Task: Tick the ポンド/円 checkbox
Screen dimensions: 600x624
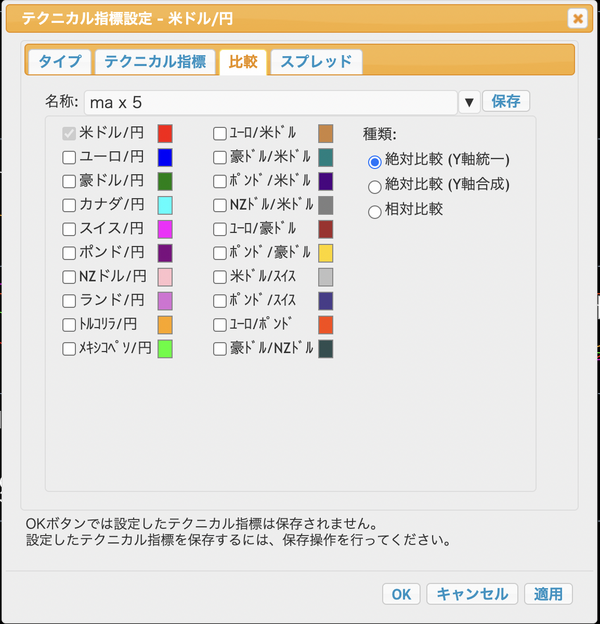Action: [69, 253]
